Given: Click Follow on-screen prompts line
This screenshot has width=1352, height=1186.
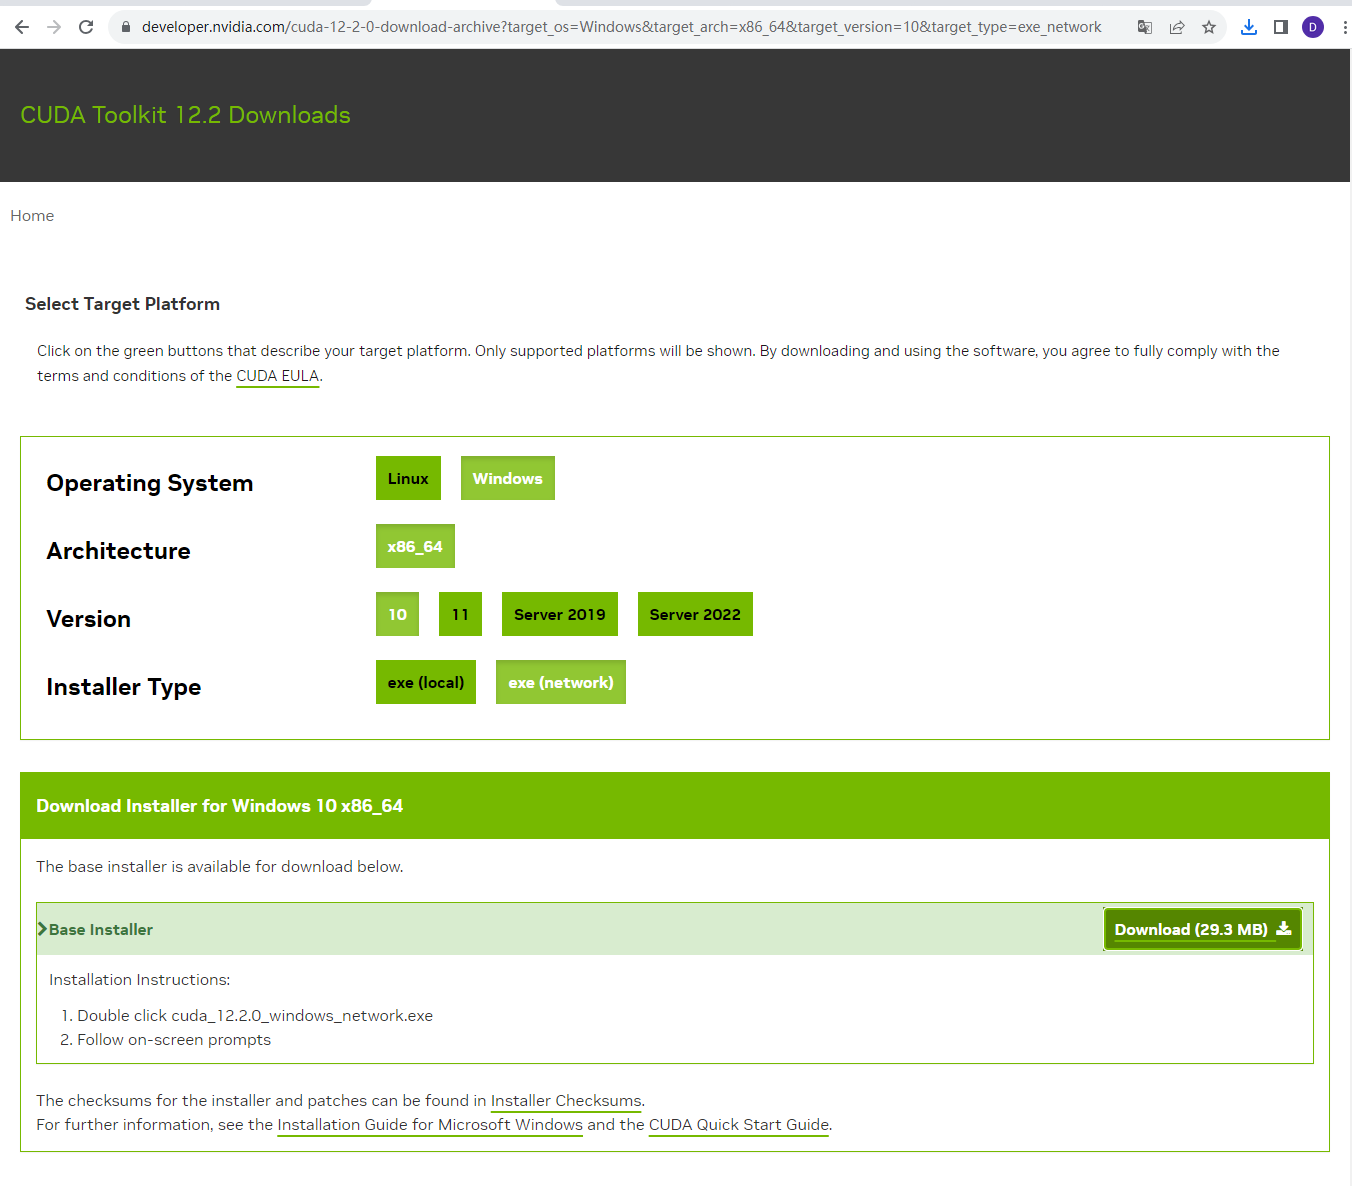Looking at the screenshot, I should 174,1040.
